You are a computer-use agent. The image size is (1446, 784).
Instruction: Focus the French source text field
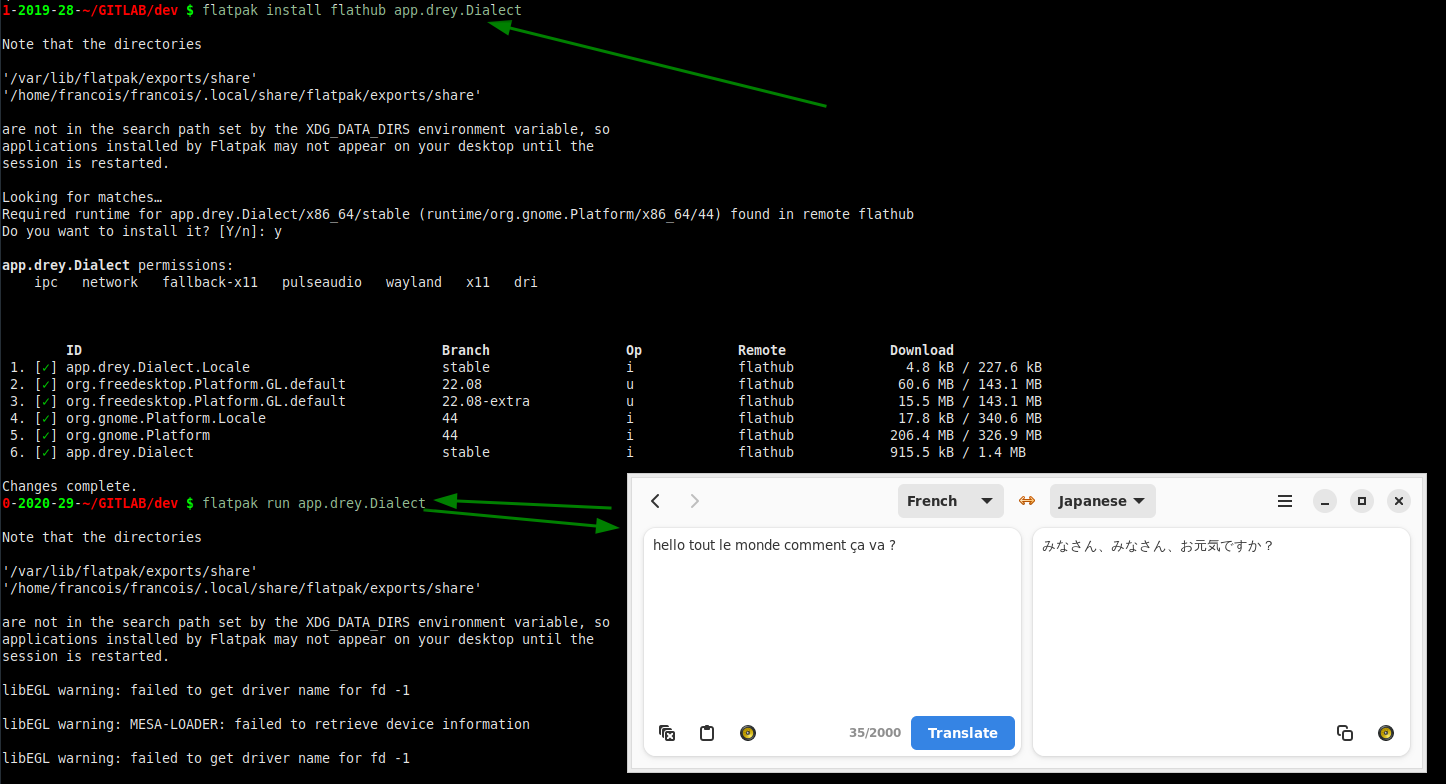click(830, 620)
